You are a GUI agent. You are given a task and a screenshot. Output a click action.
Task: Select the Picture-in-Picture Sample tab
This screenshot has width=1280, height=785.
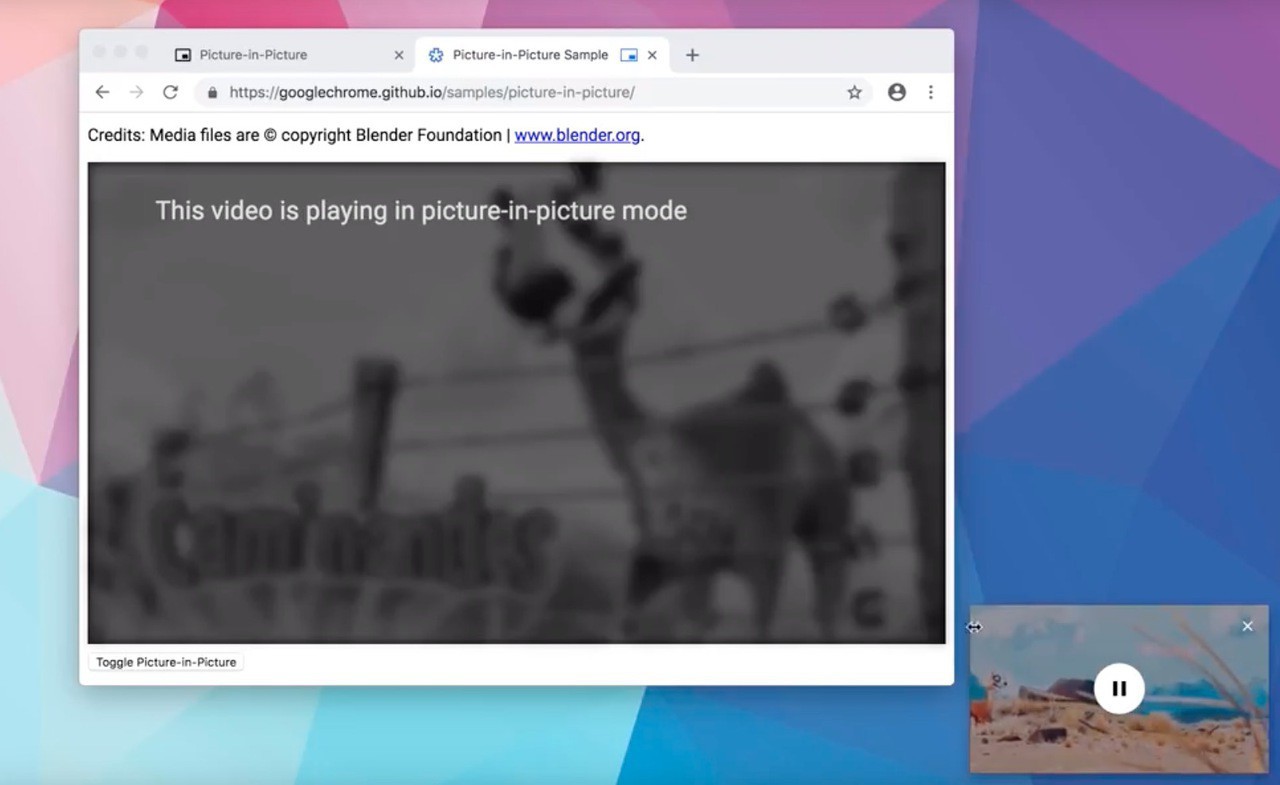pyautogui.click(x=543, y=55)
